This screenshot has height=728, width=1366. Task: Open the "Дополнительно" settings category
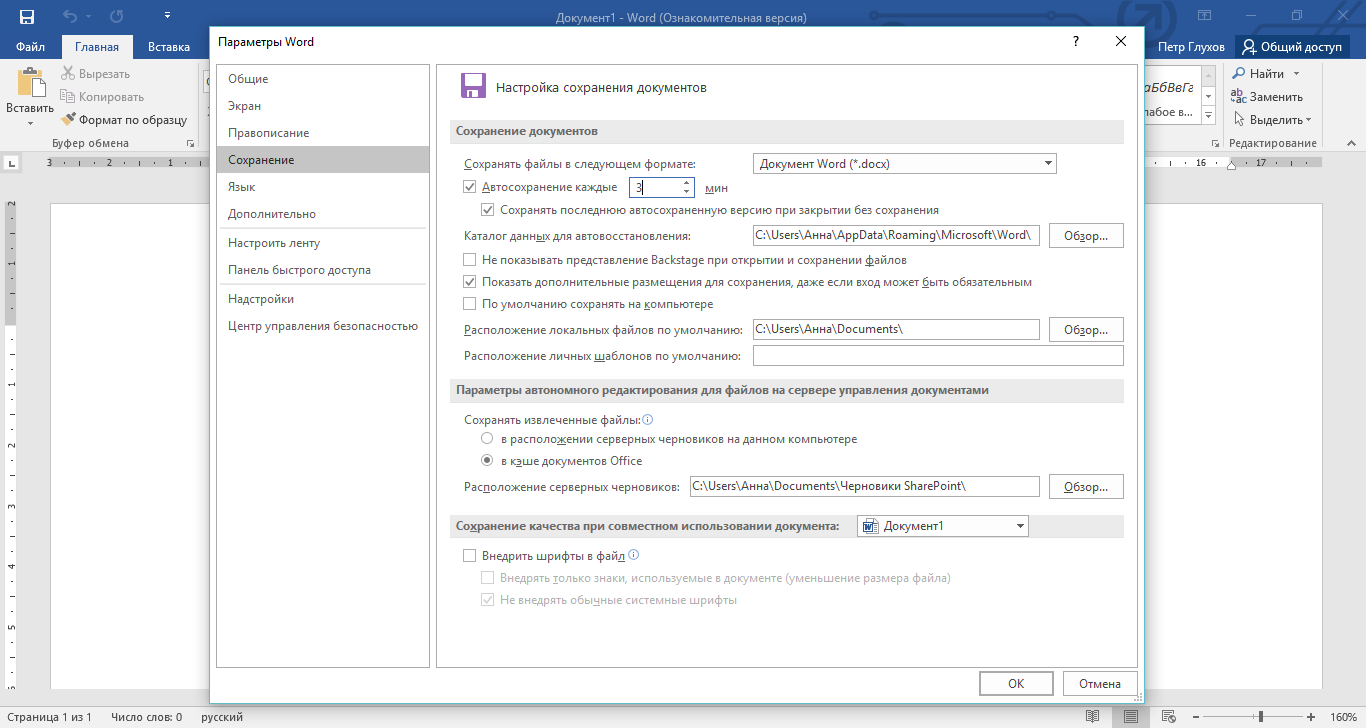272,214
